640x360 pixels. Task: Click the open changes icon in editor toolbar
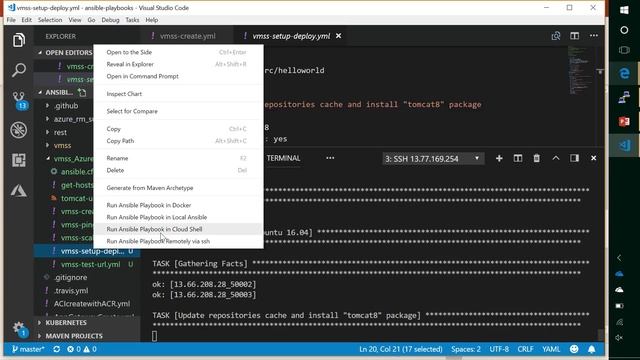(x=556, y=36)
